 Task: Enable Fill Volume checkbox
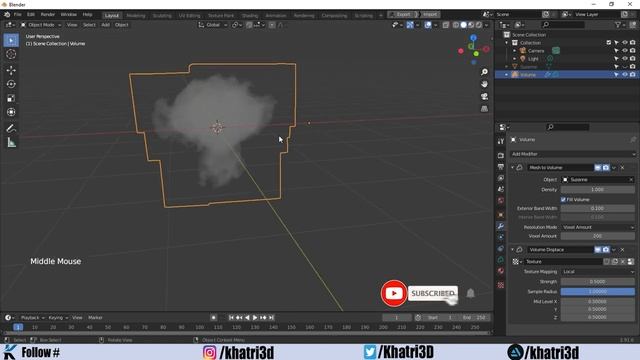(x=563, y=200)
